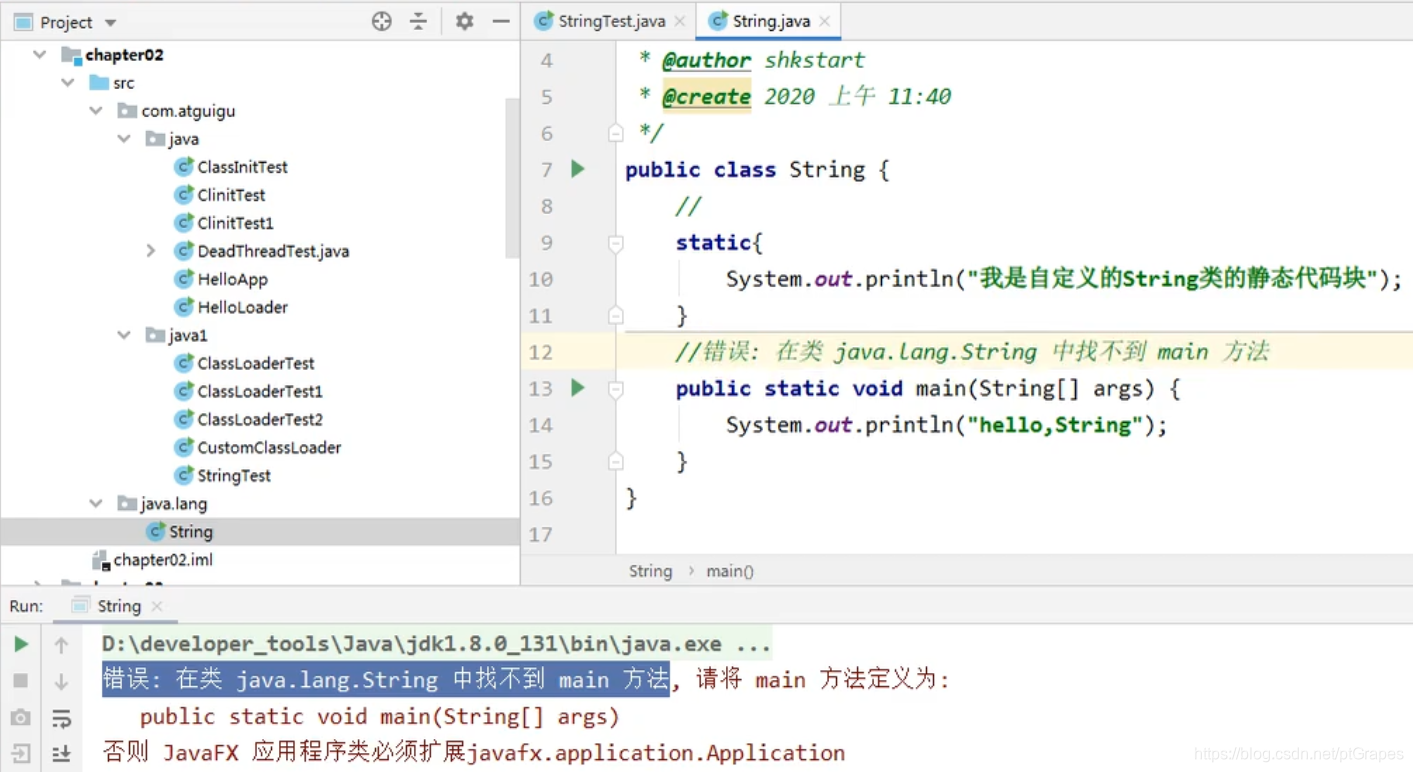Click line number 12 in gutter
1413x772 pixels.
[541, 352]
